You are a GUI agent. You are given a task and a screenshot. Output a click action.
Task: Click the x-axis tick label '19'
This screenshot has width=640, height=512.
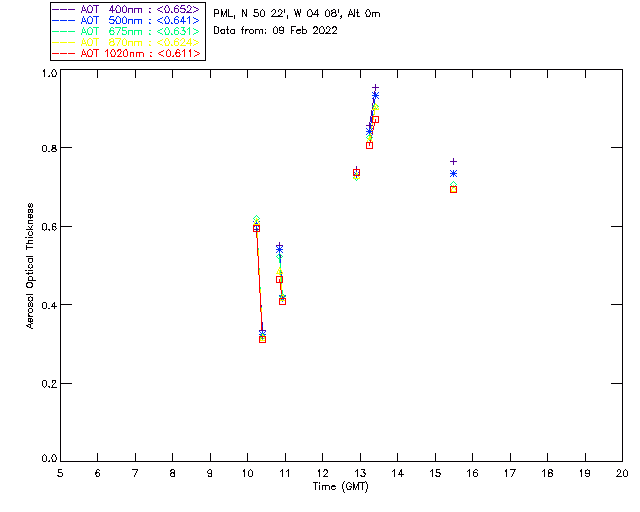585,473
